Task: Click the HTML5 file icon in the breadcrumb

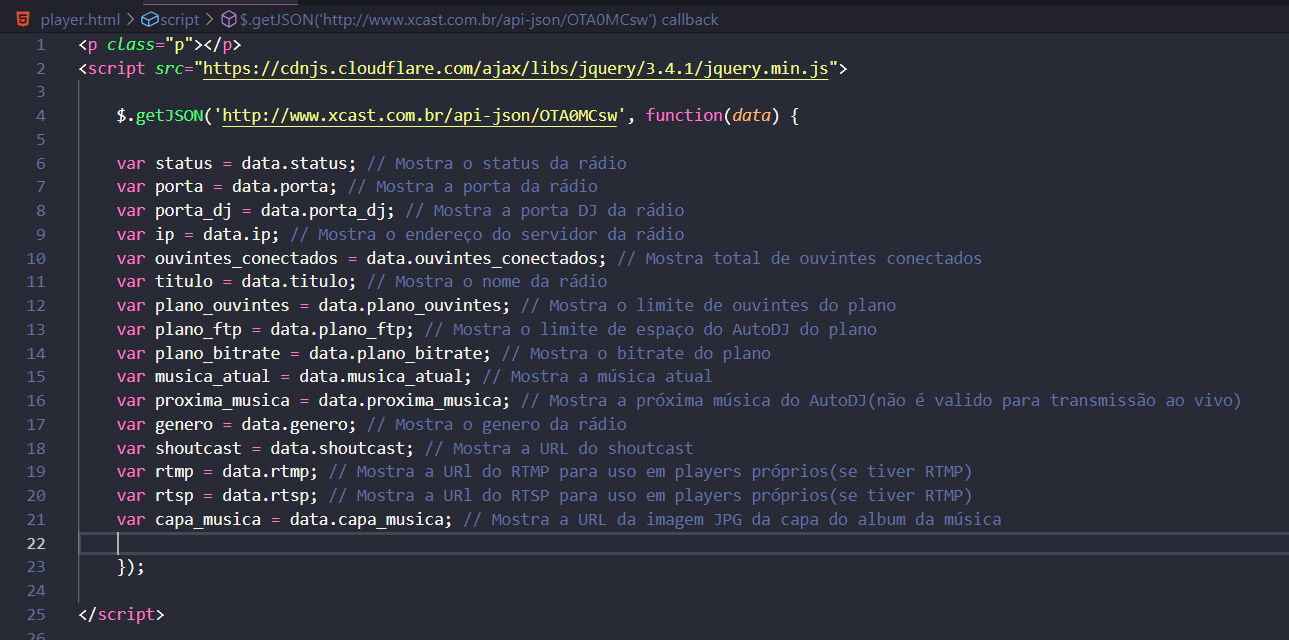Action: (23, 19)
